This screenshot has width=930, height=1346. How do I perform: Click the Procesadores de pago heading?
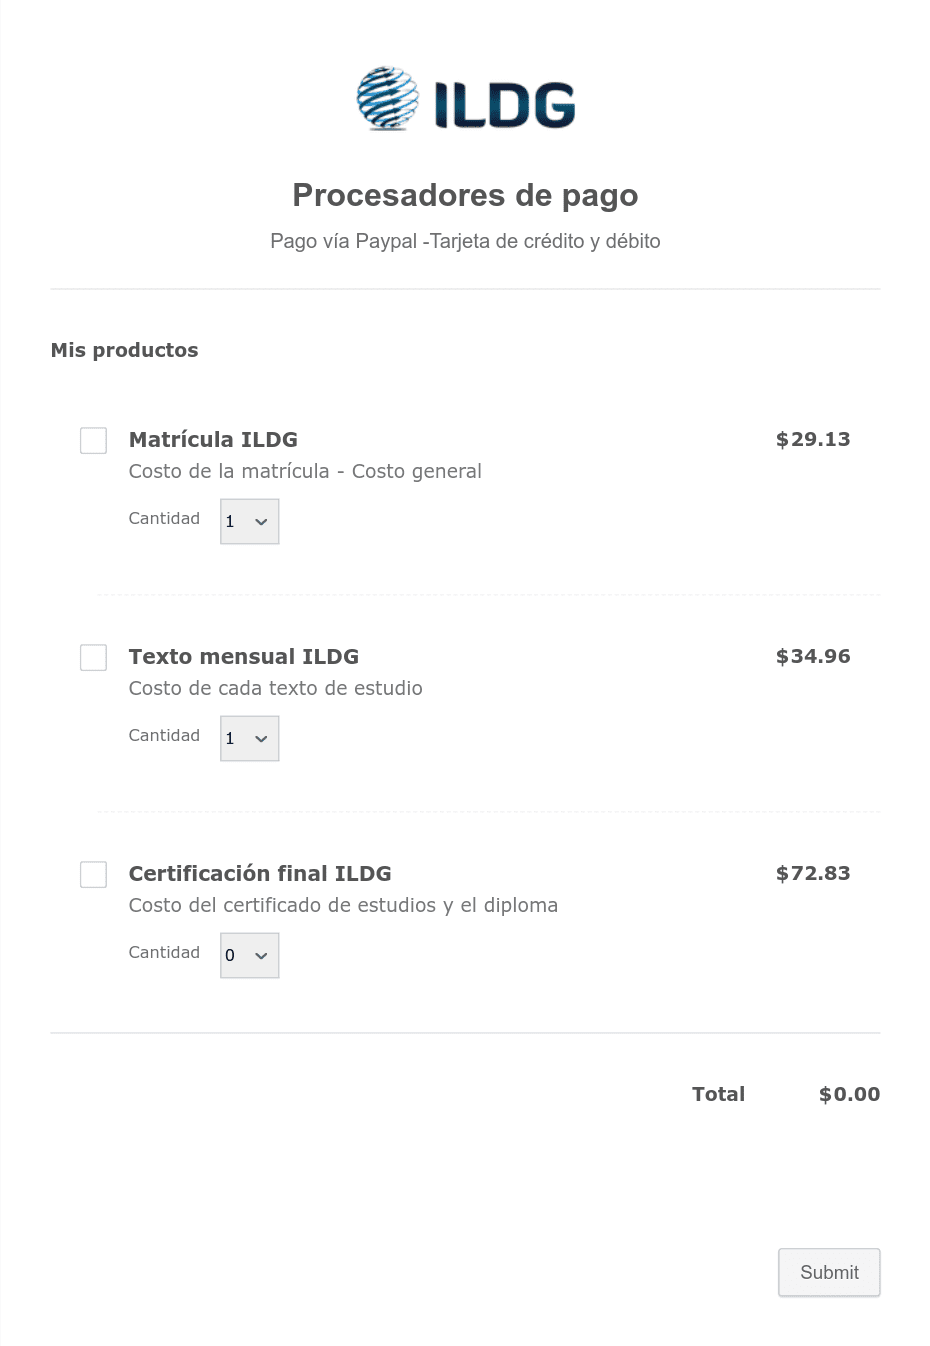(x=465, y=195)
